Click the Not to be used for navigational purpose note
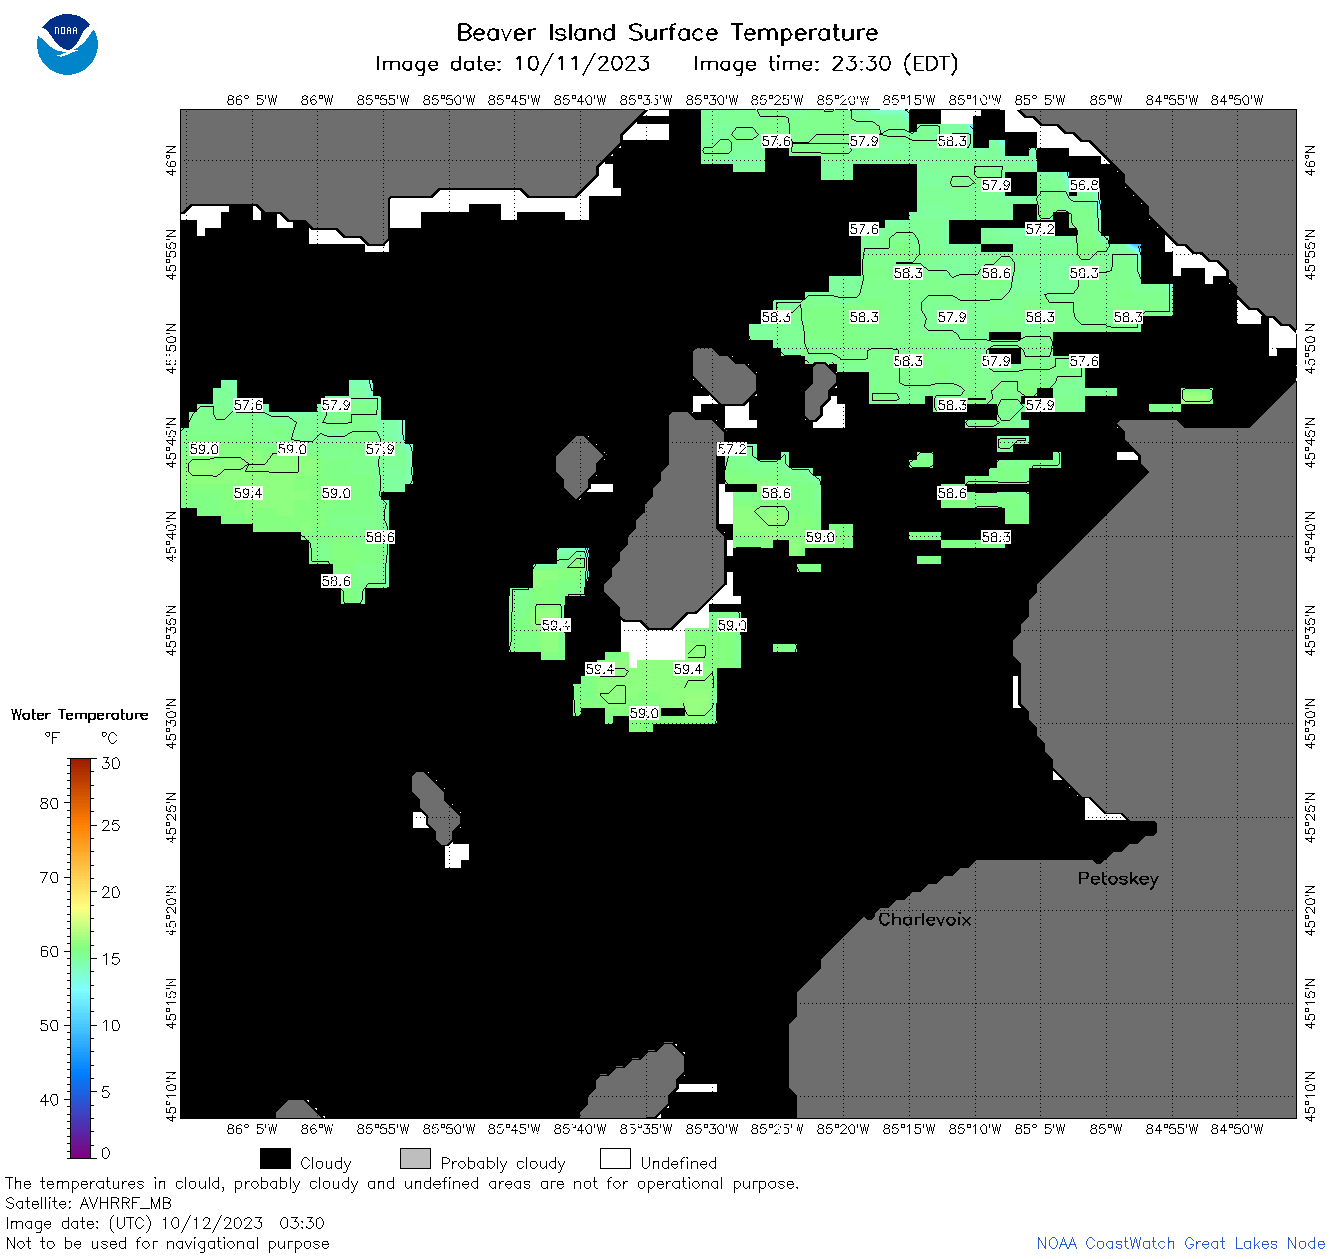The width and height of the screenshot is (1336, 1259). [x=167, y=1243]
